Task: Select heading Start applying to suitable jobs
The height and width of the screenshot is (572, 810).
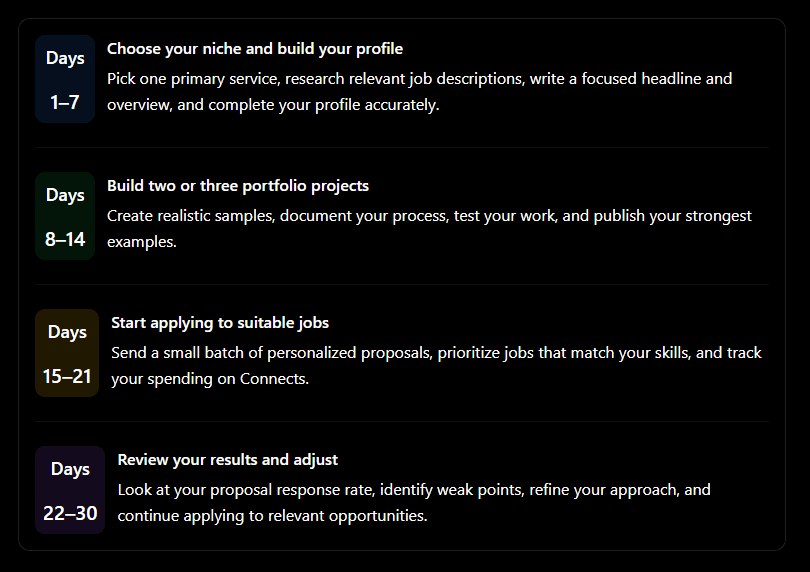Action: 220,322
